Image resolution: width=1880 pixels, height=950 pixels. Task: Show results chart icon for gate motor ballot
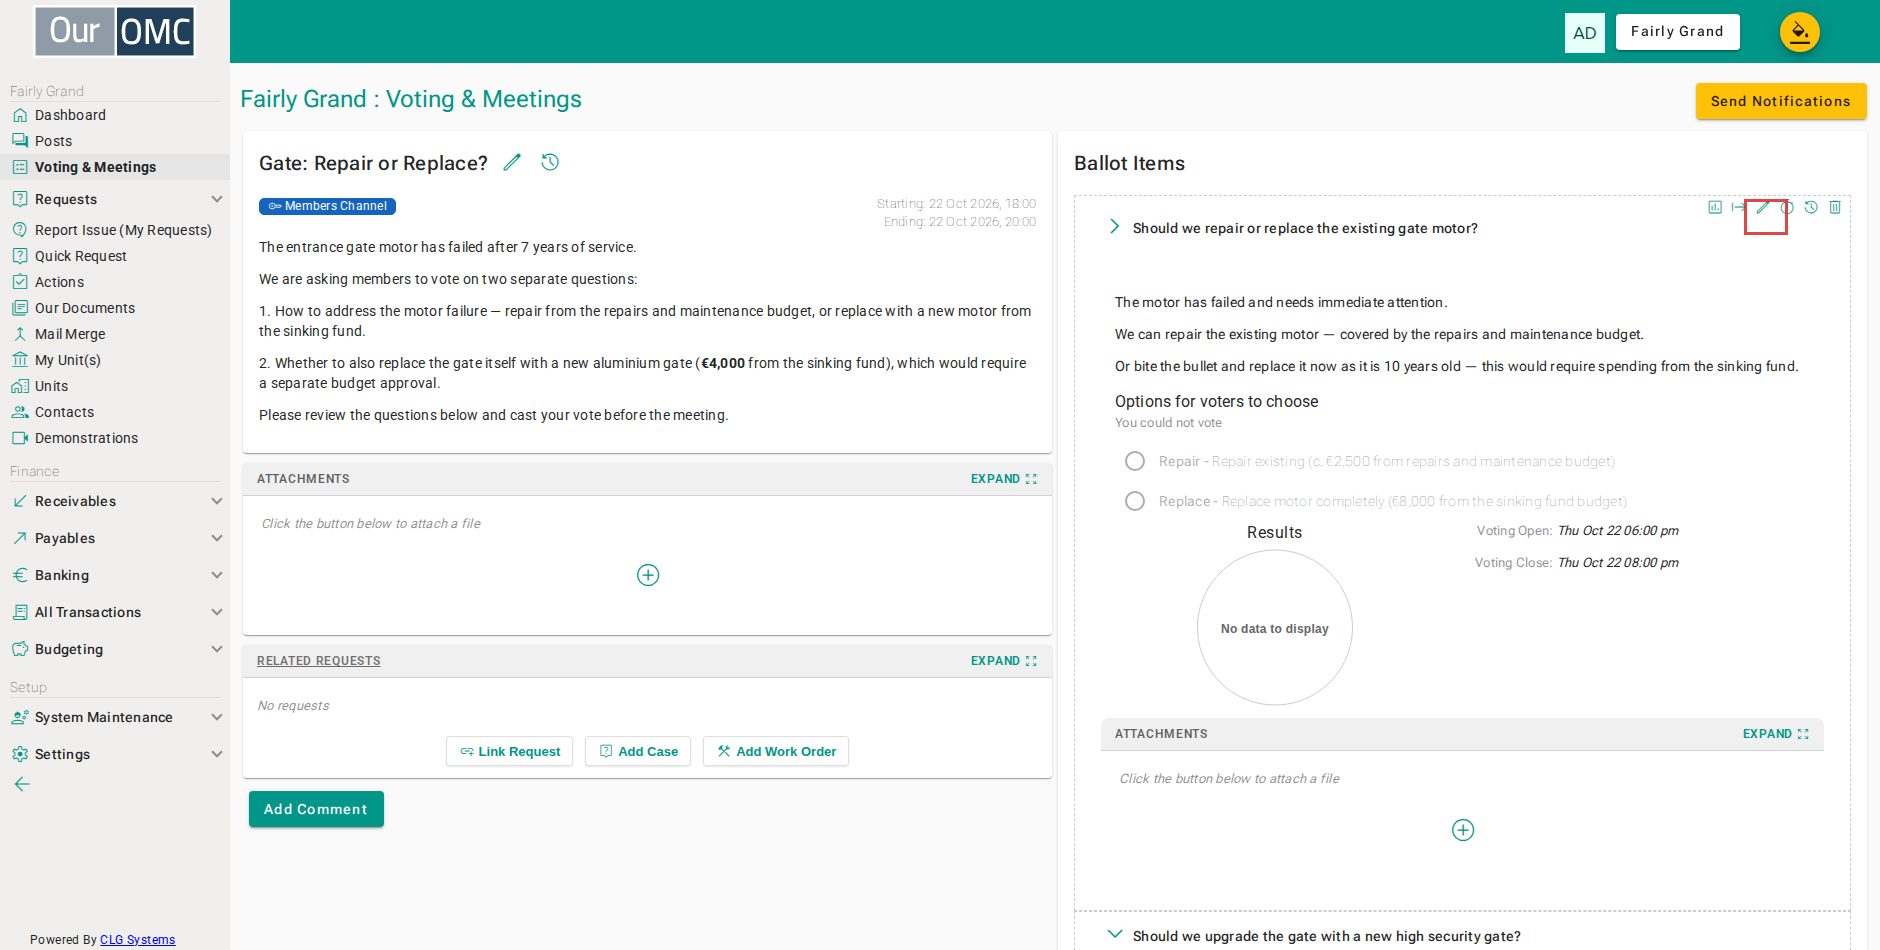tap(1715, 207)
